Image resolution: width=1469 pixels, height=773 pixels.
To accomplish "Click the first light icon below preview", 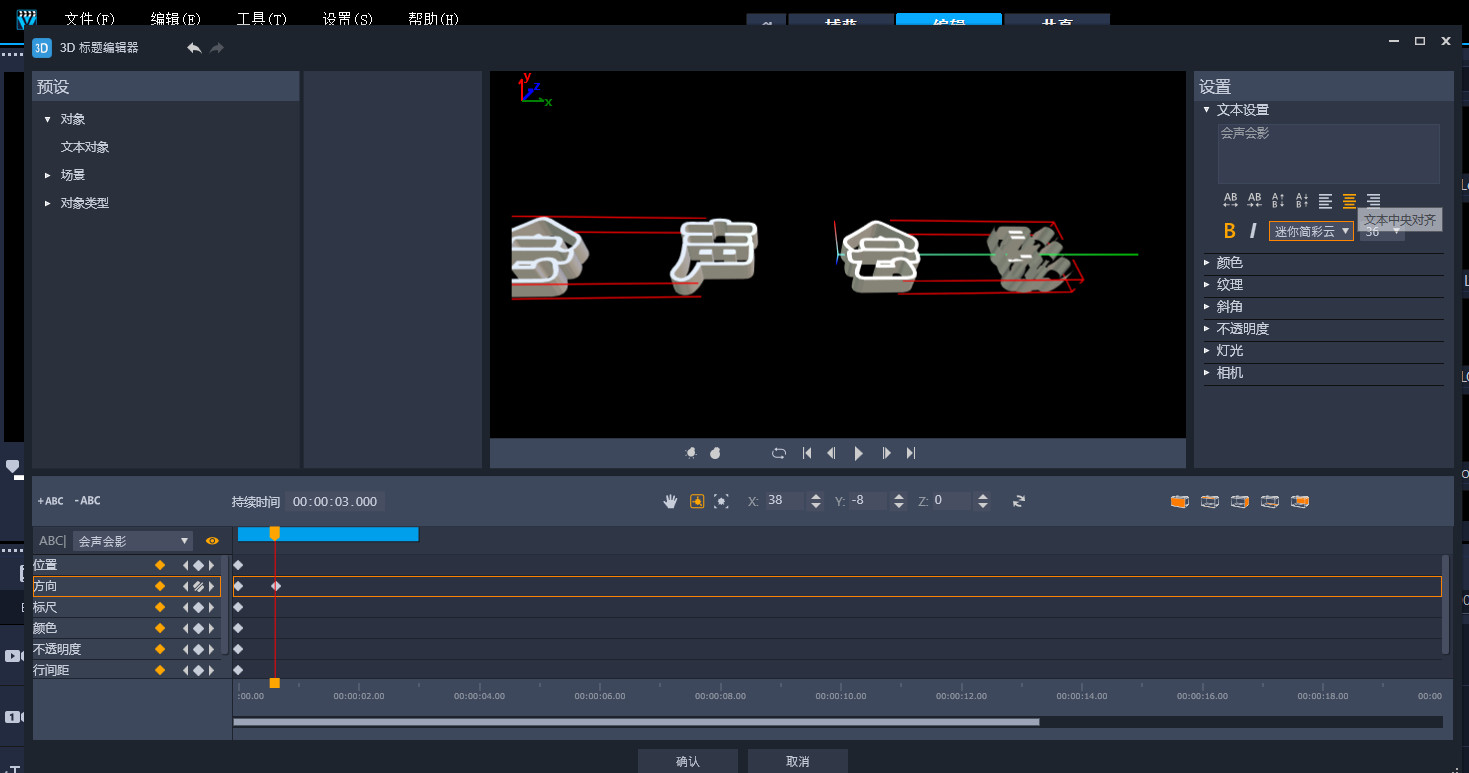I will click(691, 453).
